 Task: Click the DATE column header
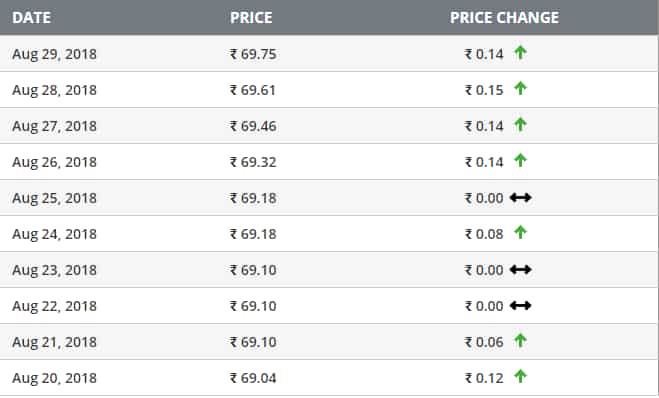(32, 18)
